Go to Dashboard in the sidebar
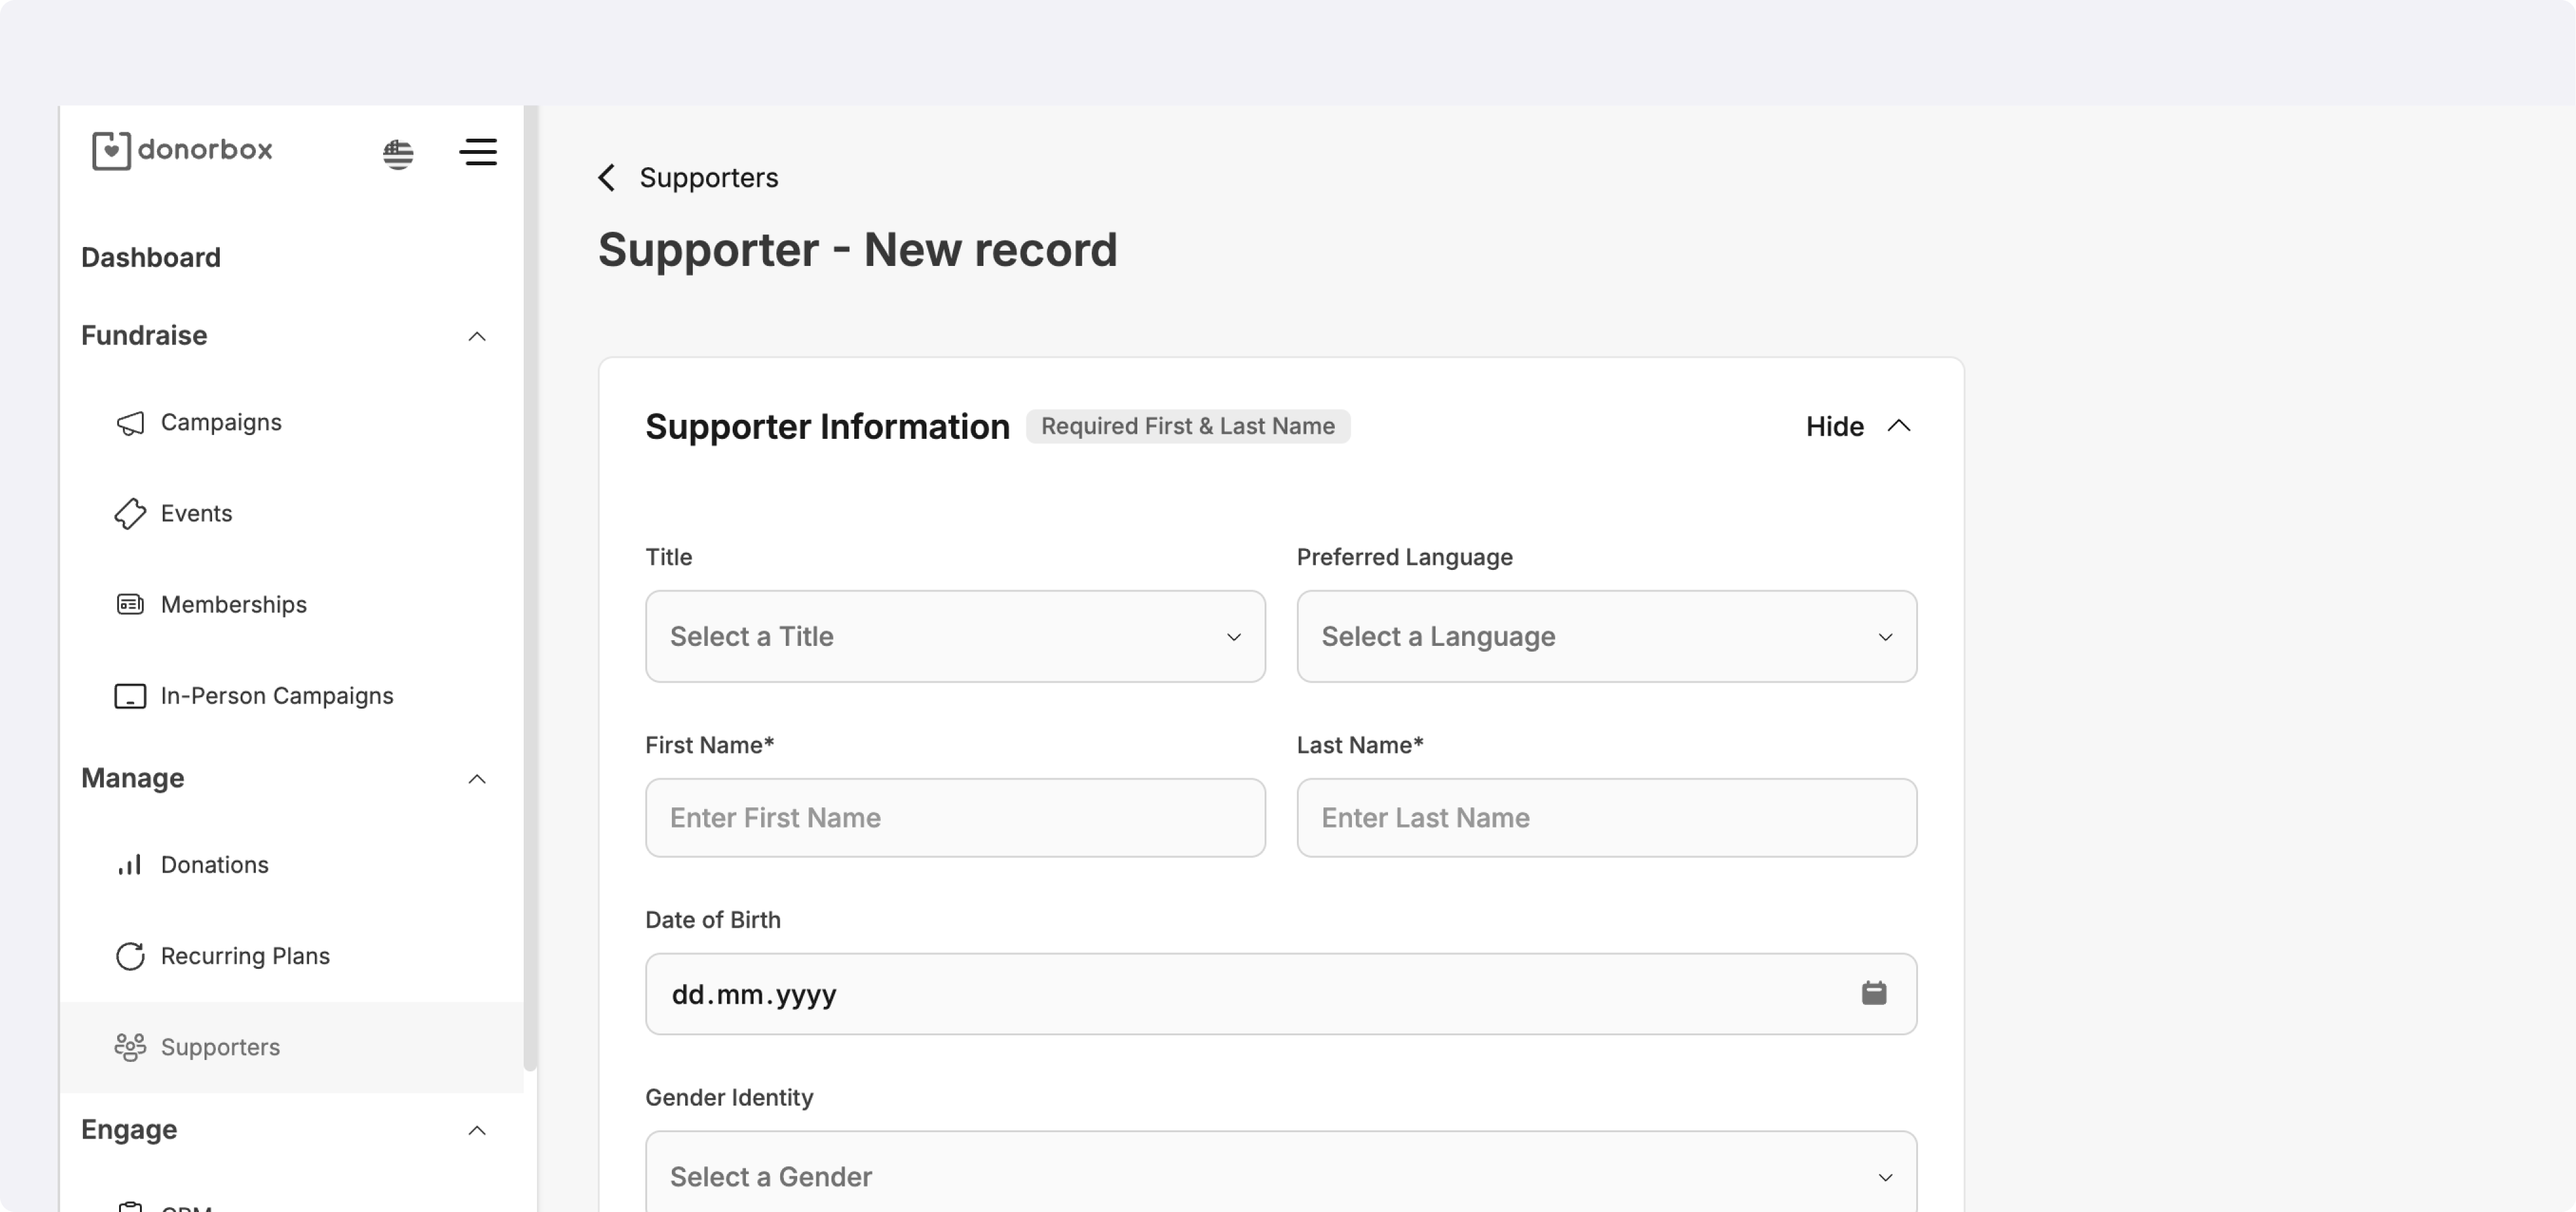Image resolution: width=2576 pixels, height=1212 pixels. click(151, 258)
